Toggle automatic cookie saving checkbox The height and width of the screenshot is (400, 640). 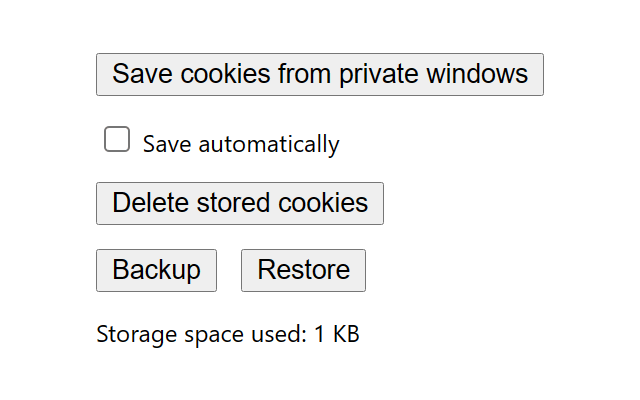point(117,140)
